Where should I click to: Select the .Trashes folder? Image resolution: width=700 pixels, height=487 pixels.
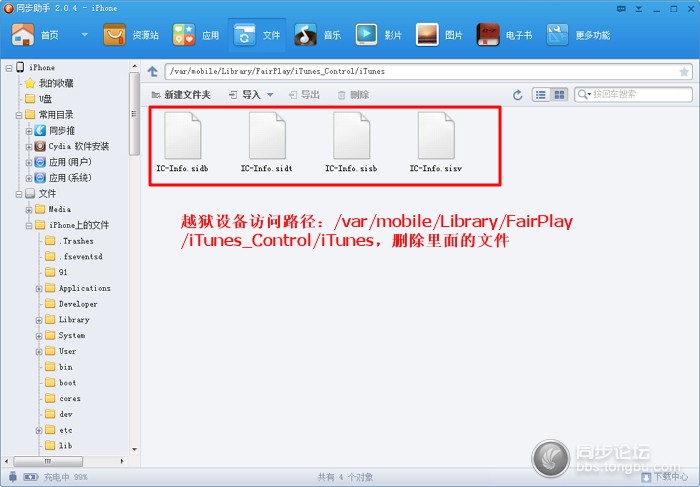[69, 241]
